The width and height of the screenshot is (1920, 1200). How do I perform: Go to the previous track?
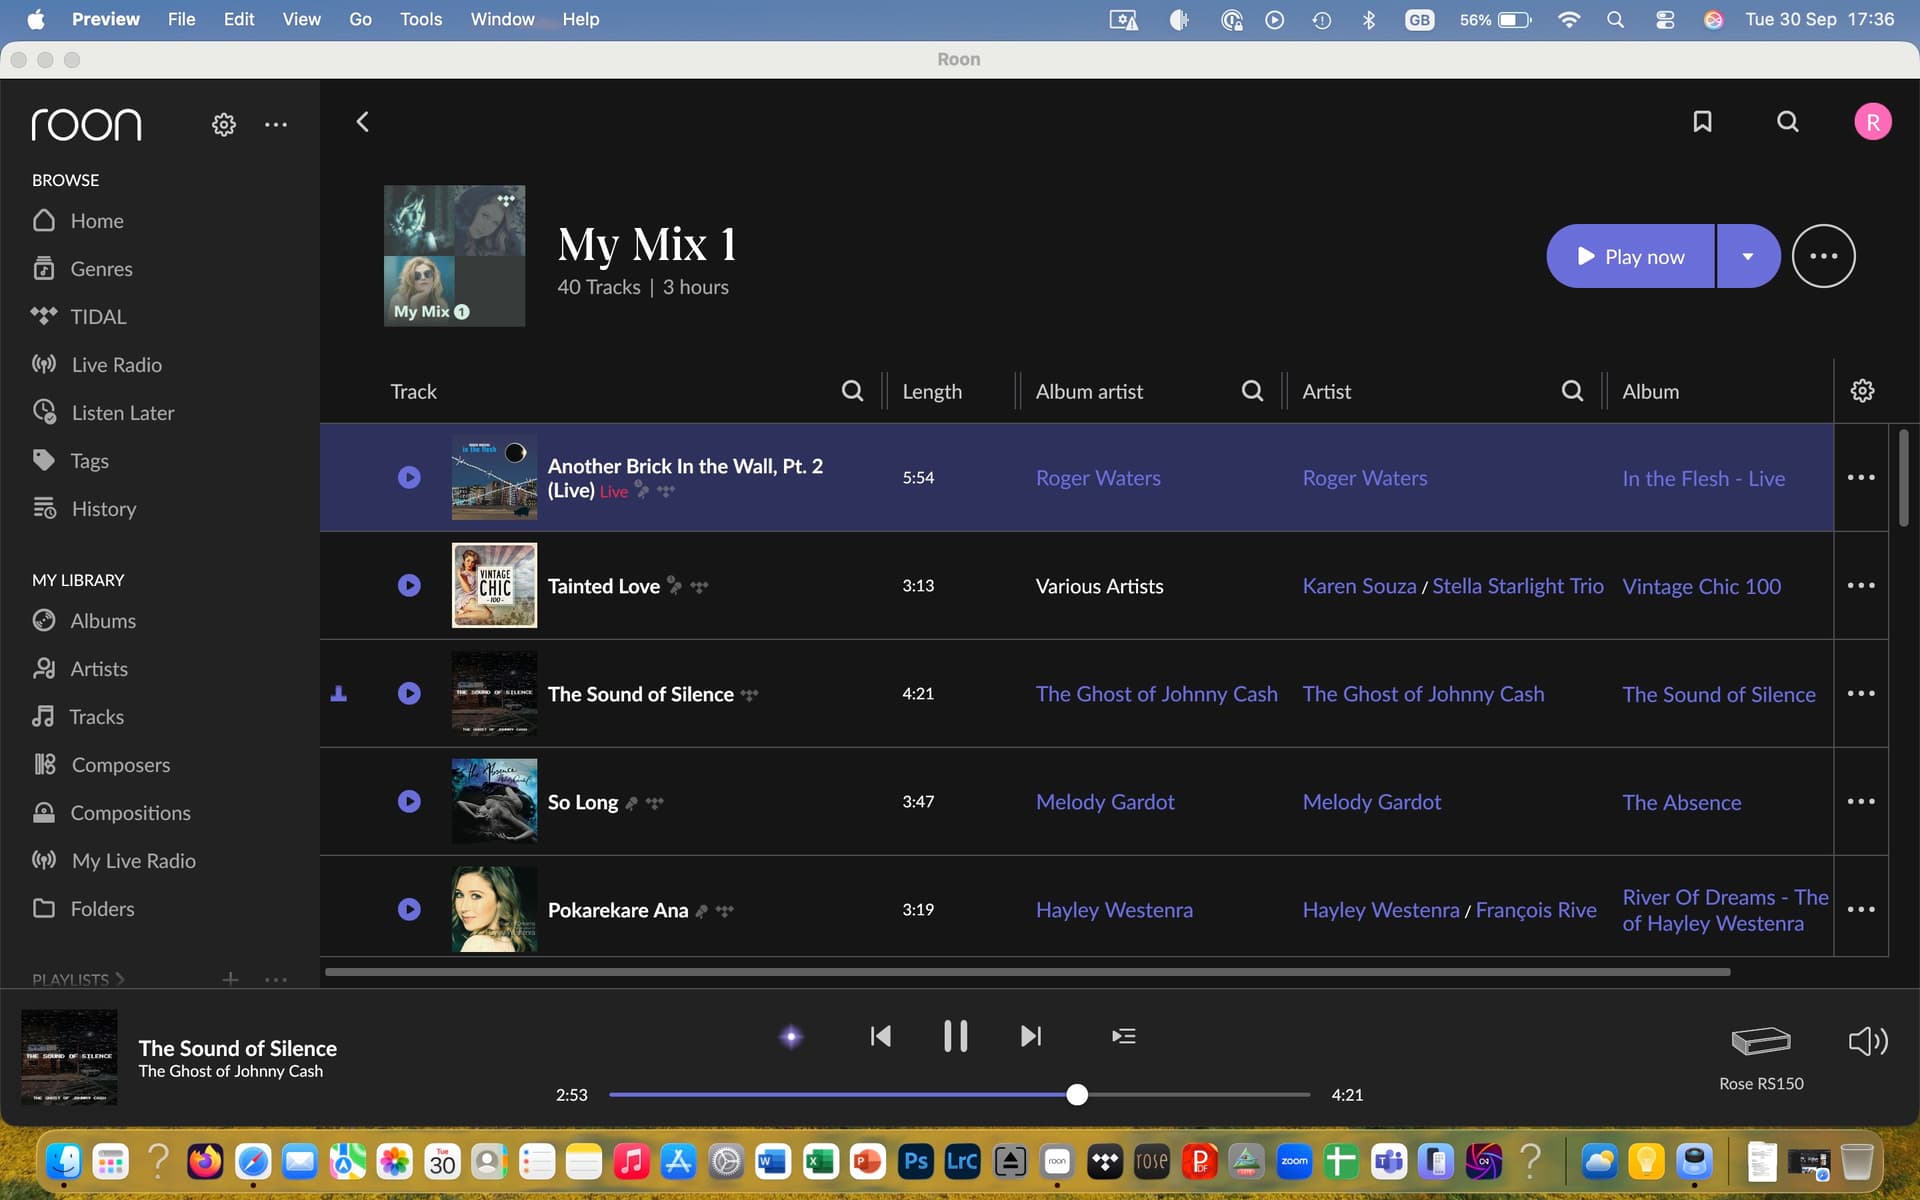[x=880, y=1036]
